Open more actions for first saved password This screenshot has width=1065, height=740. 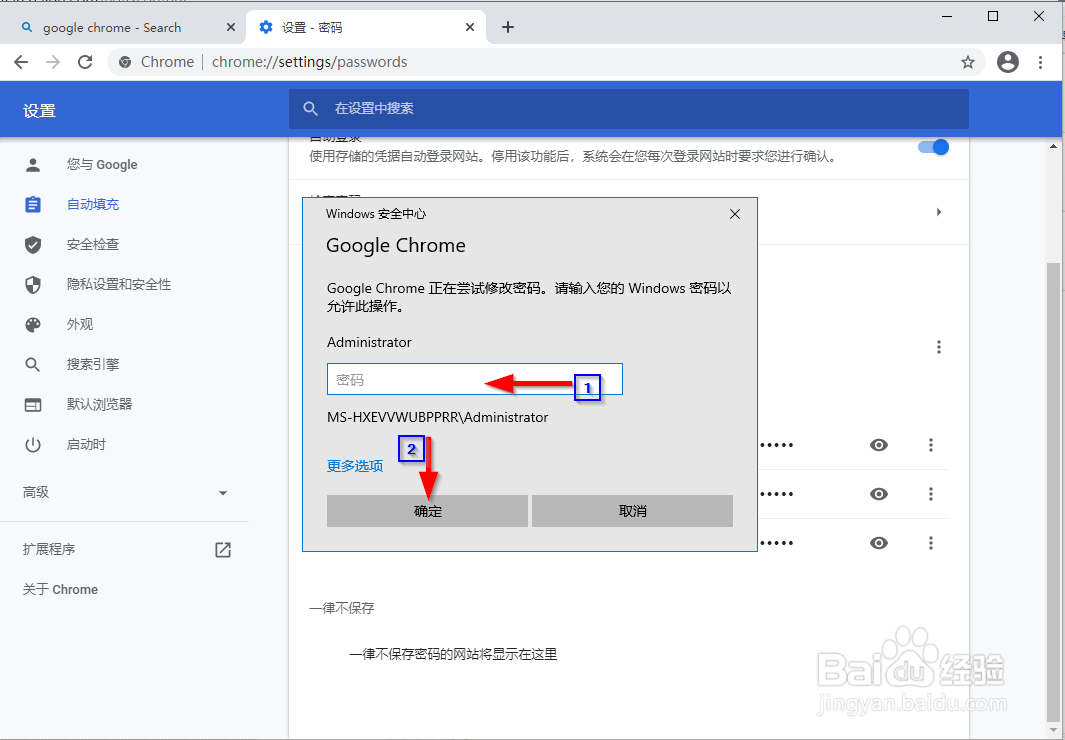click(x=931, y=445)
